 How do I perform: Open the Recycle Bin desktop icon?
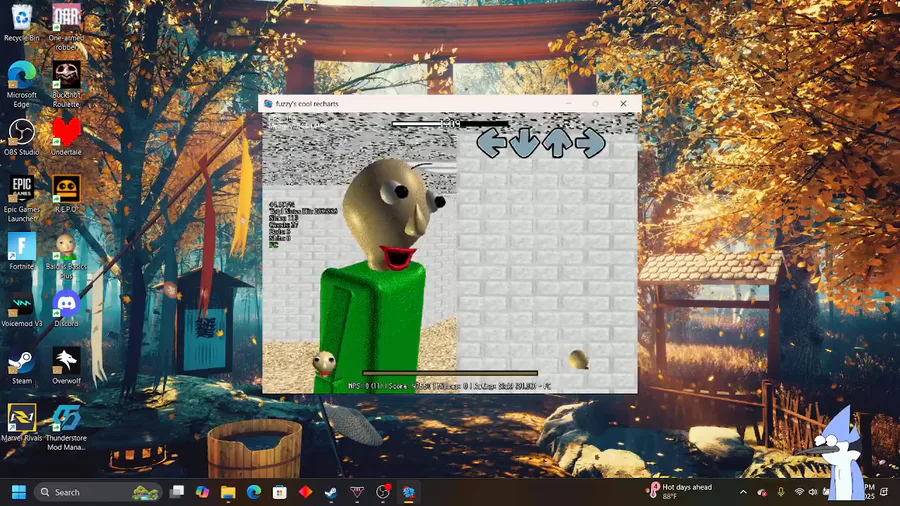coord(22,23)
